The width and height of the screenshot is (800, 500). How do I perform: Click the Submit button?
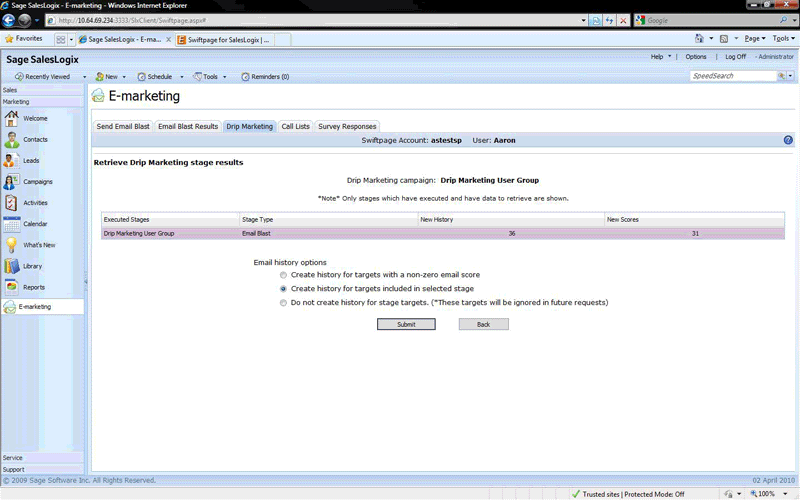[x=406, y=324]
